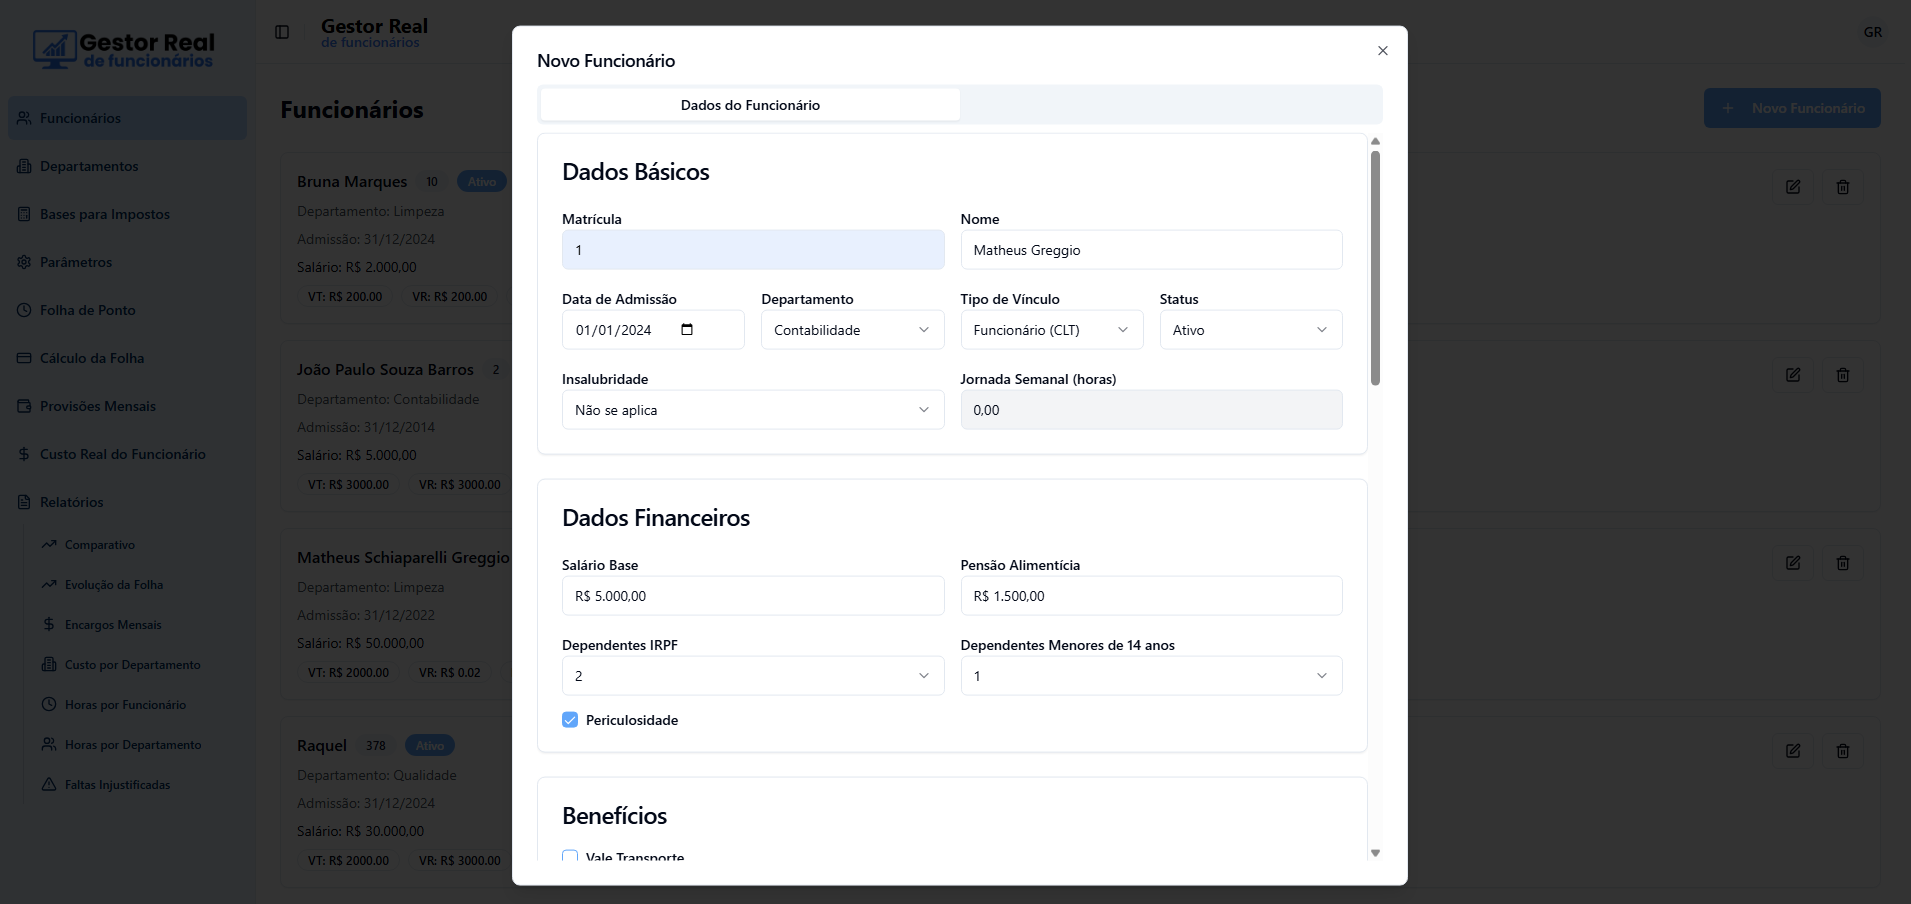
Task: Open the date picker calendar icon
Action: [x=687, y=330]
